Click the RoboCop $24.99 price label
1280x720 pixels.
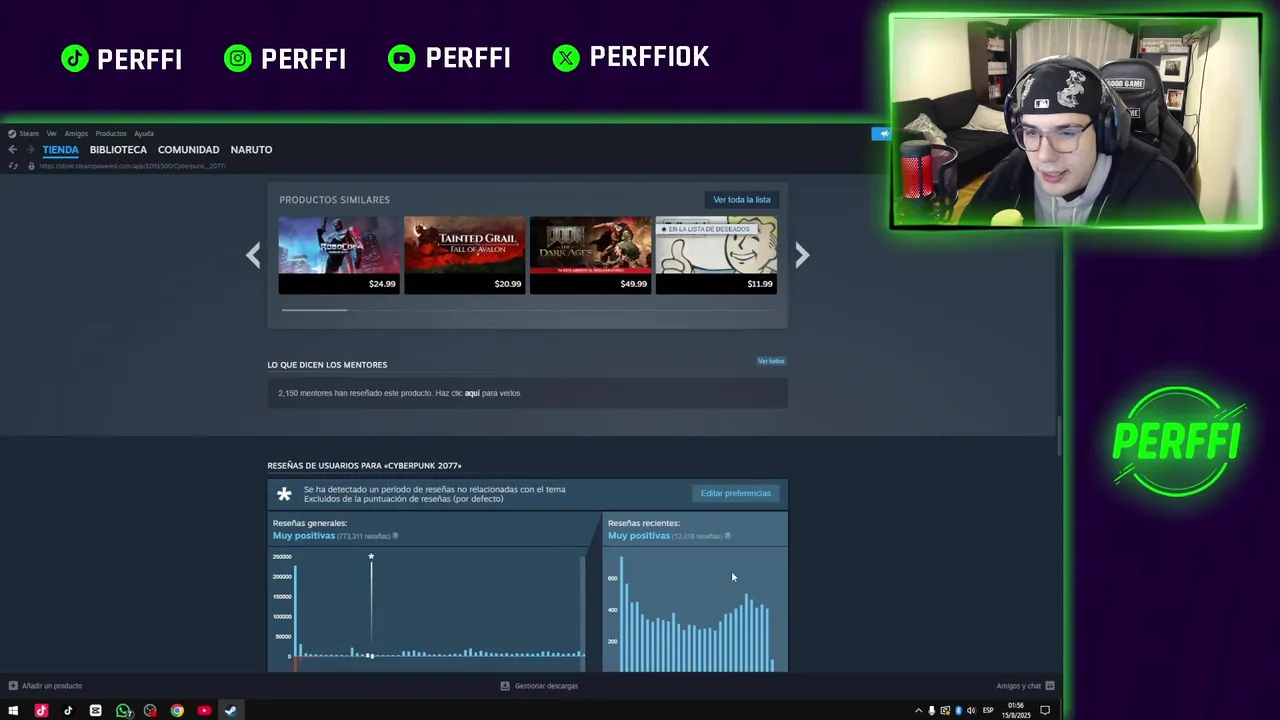point(382,284)
